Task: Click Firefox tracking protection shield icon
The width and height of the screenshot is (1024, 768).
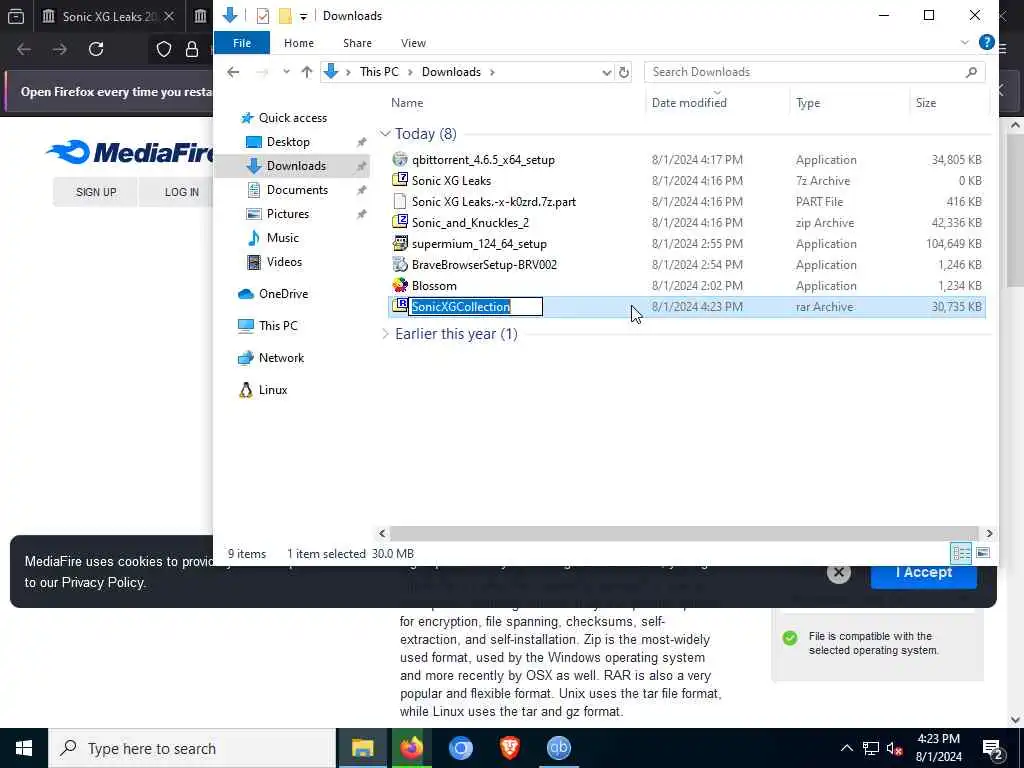Action: (163, 49)
